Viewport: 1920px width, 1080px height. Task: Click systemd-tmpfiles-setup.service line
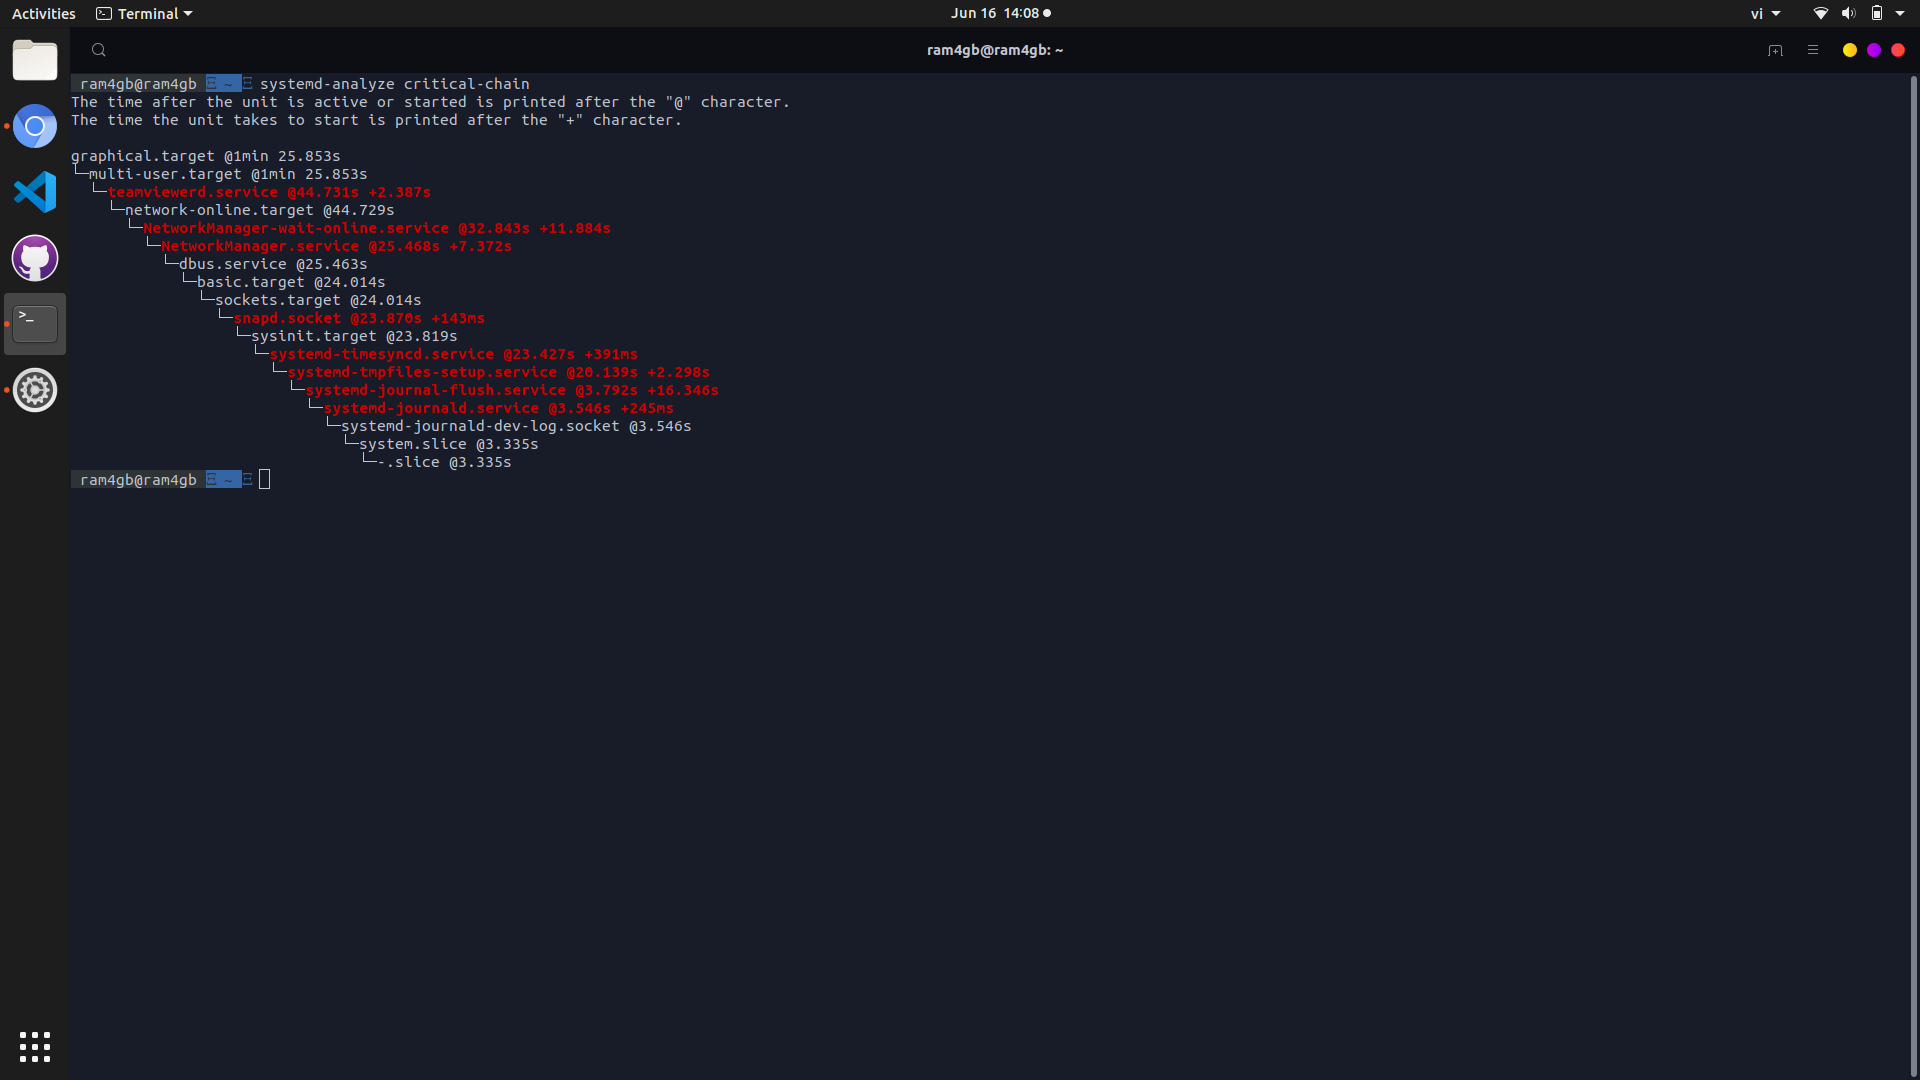498,372
